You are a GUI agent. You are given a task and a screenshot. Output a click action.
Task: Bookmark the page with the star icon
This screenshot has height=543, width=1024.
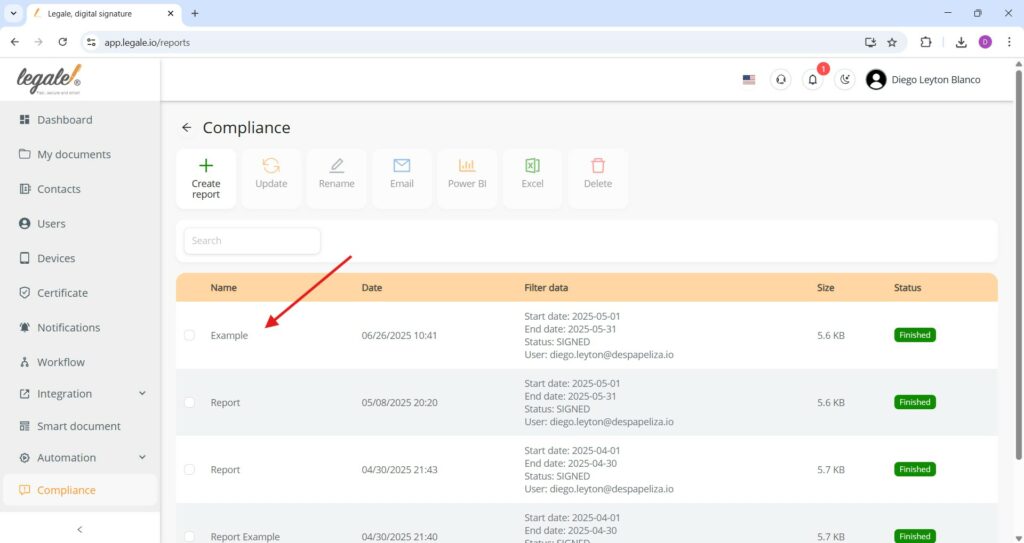892,42
